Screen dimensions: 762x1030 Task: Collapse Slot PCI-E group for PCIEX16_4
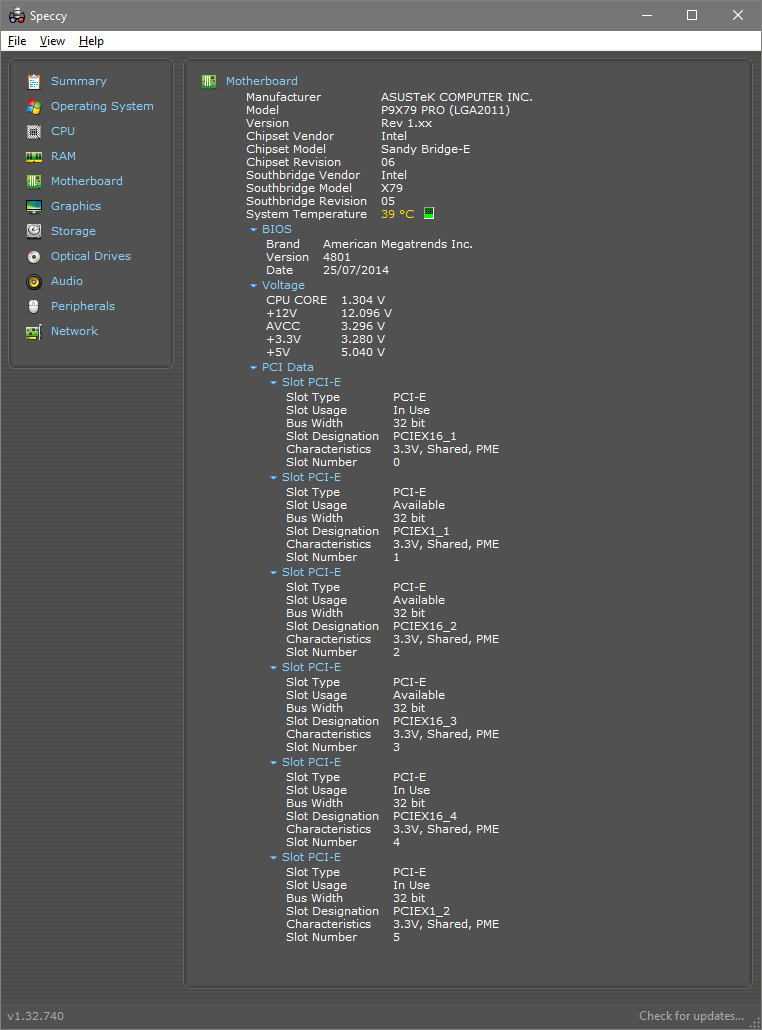(x=274, y=763)
